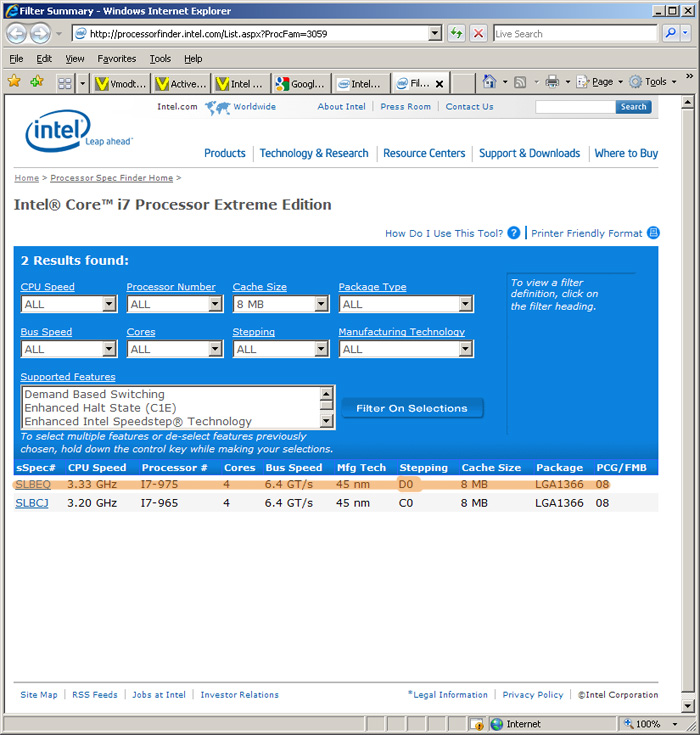Open the Quick Tabs list dropdown arrow

point(83,83)
